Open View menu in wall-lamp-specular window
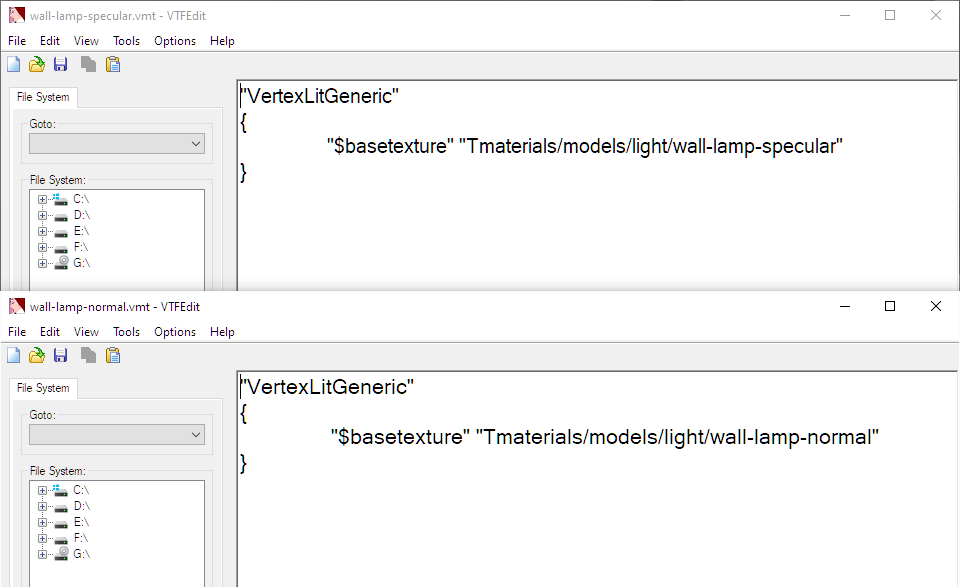Screen dimensions: 960x587 pos(86,41)
